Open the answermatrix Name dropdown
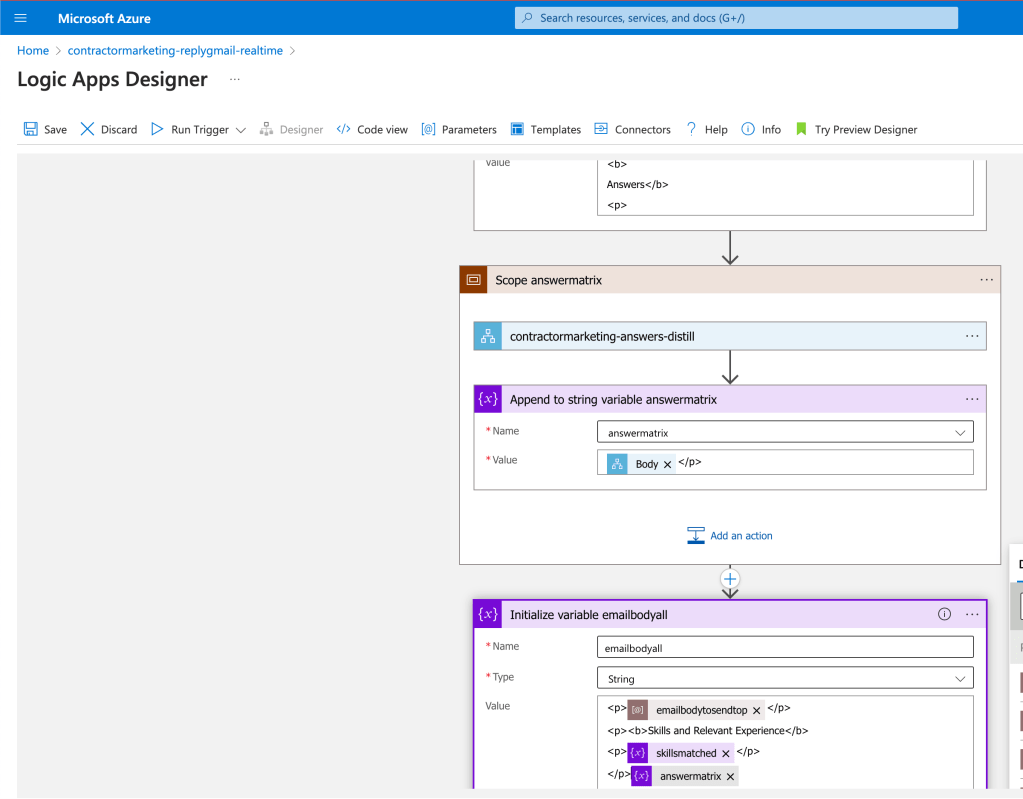Viewport: 1023px width, 799px height. (x=786, y=432)
